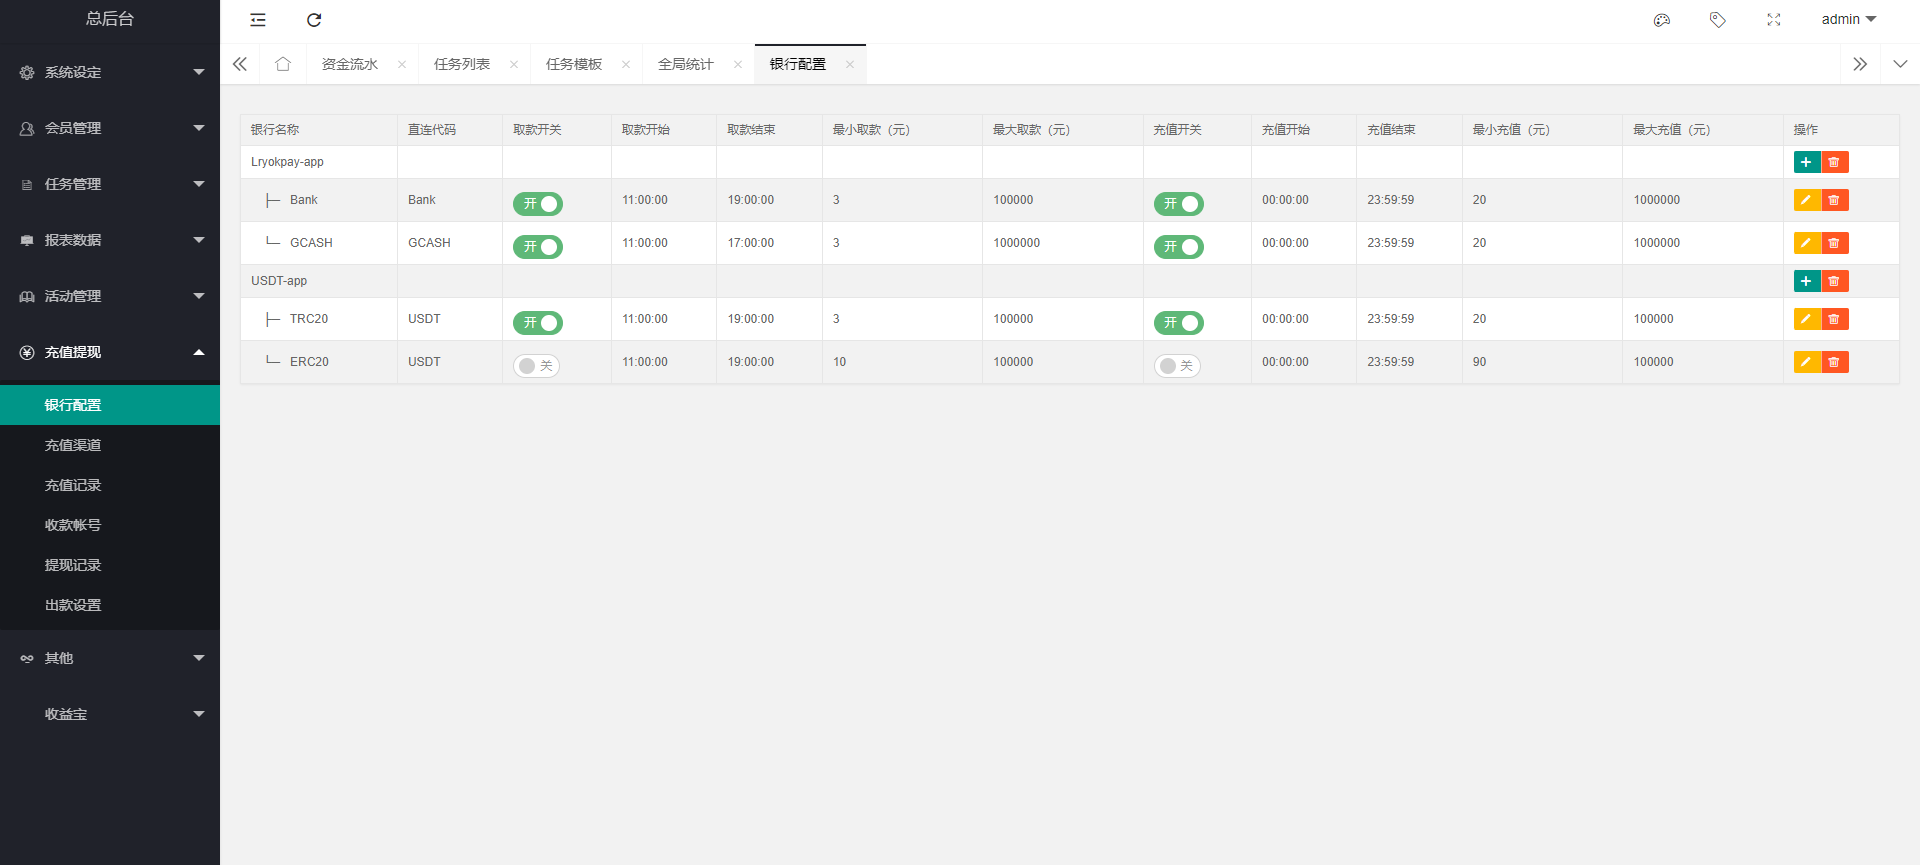The width and height of the screenshot is (1920, 865).
Task: Enter fullscreen with the expand icon
Action: 1774,20
